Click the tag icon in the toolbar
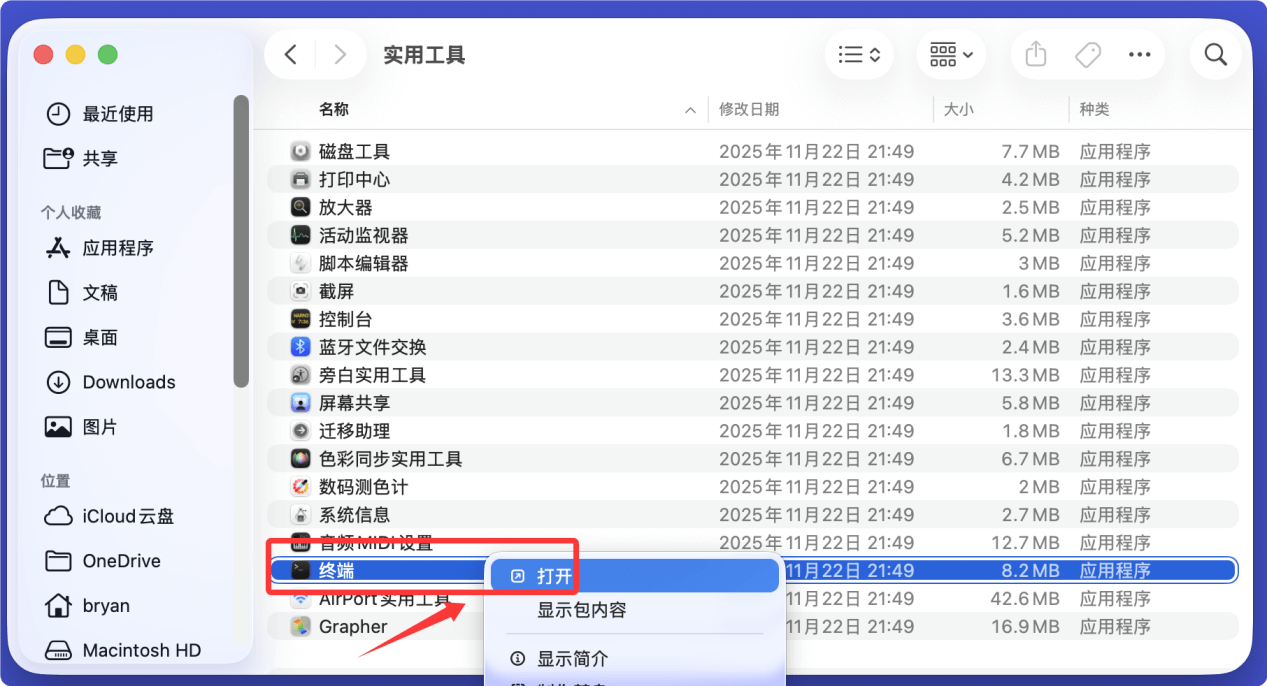This screenshot has width=1267, height=686. point(1087,54)
